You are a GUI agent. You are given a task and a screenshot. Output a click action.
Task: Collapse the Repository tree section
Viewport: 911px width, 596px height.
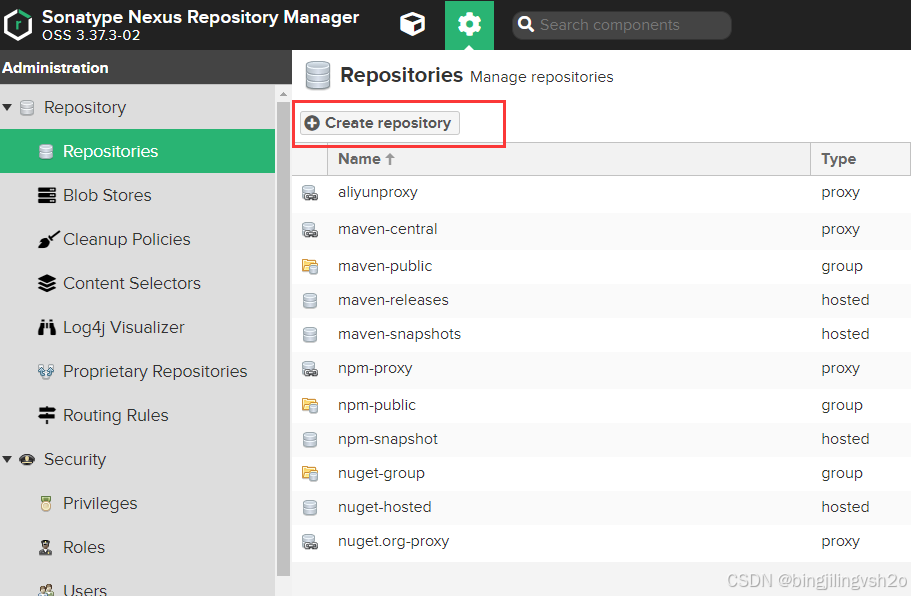tap(7, 107)
